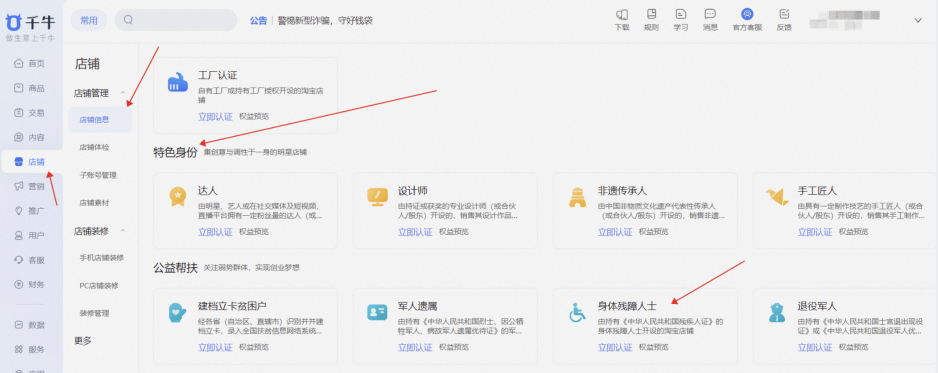Open the 警惕新型诈骗 announcement text
Image resolution: width=938 pixels, height=373 pixels.
[x=325, y=20]
